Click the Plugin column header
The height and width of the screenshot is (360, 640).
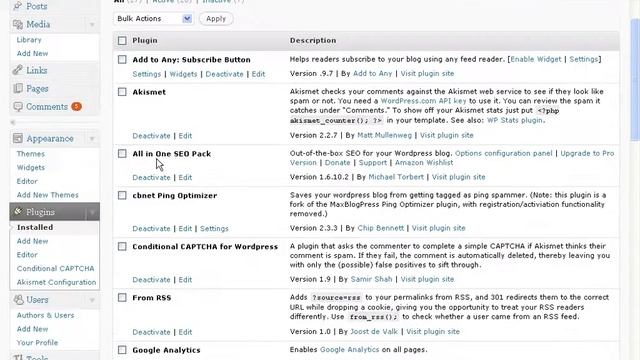[145, 40]
